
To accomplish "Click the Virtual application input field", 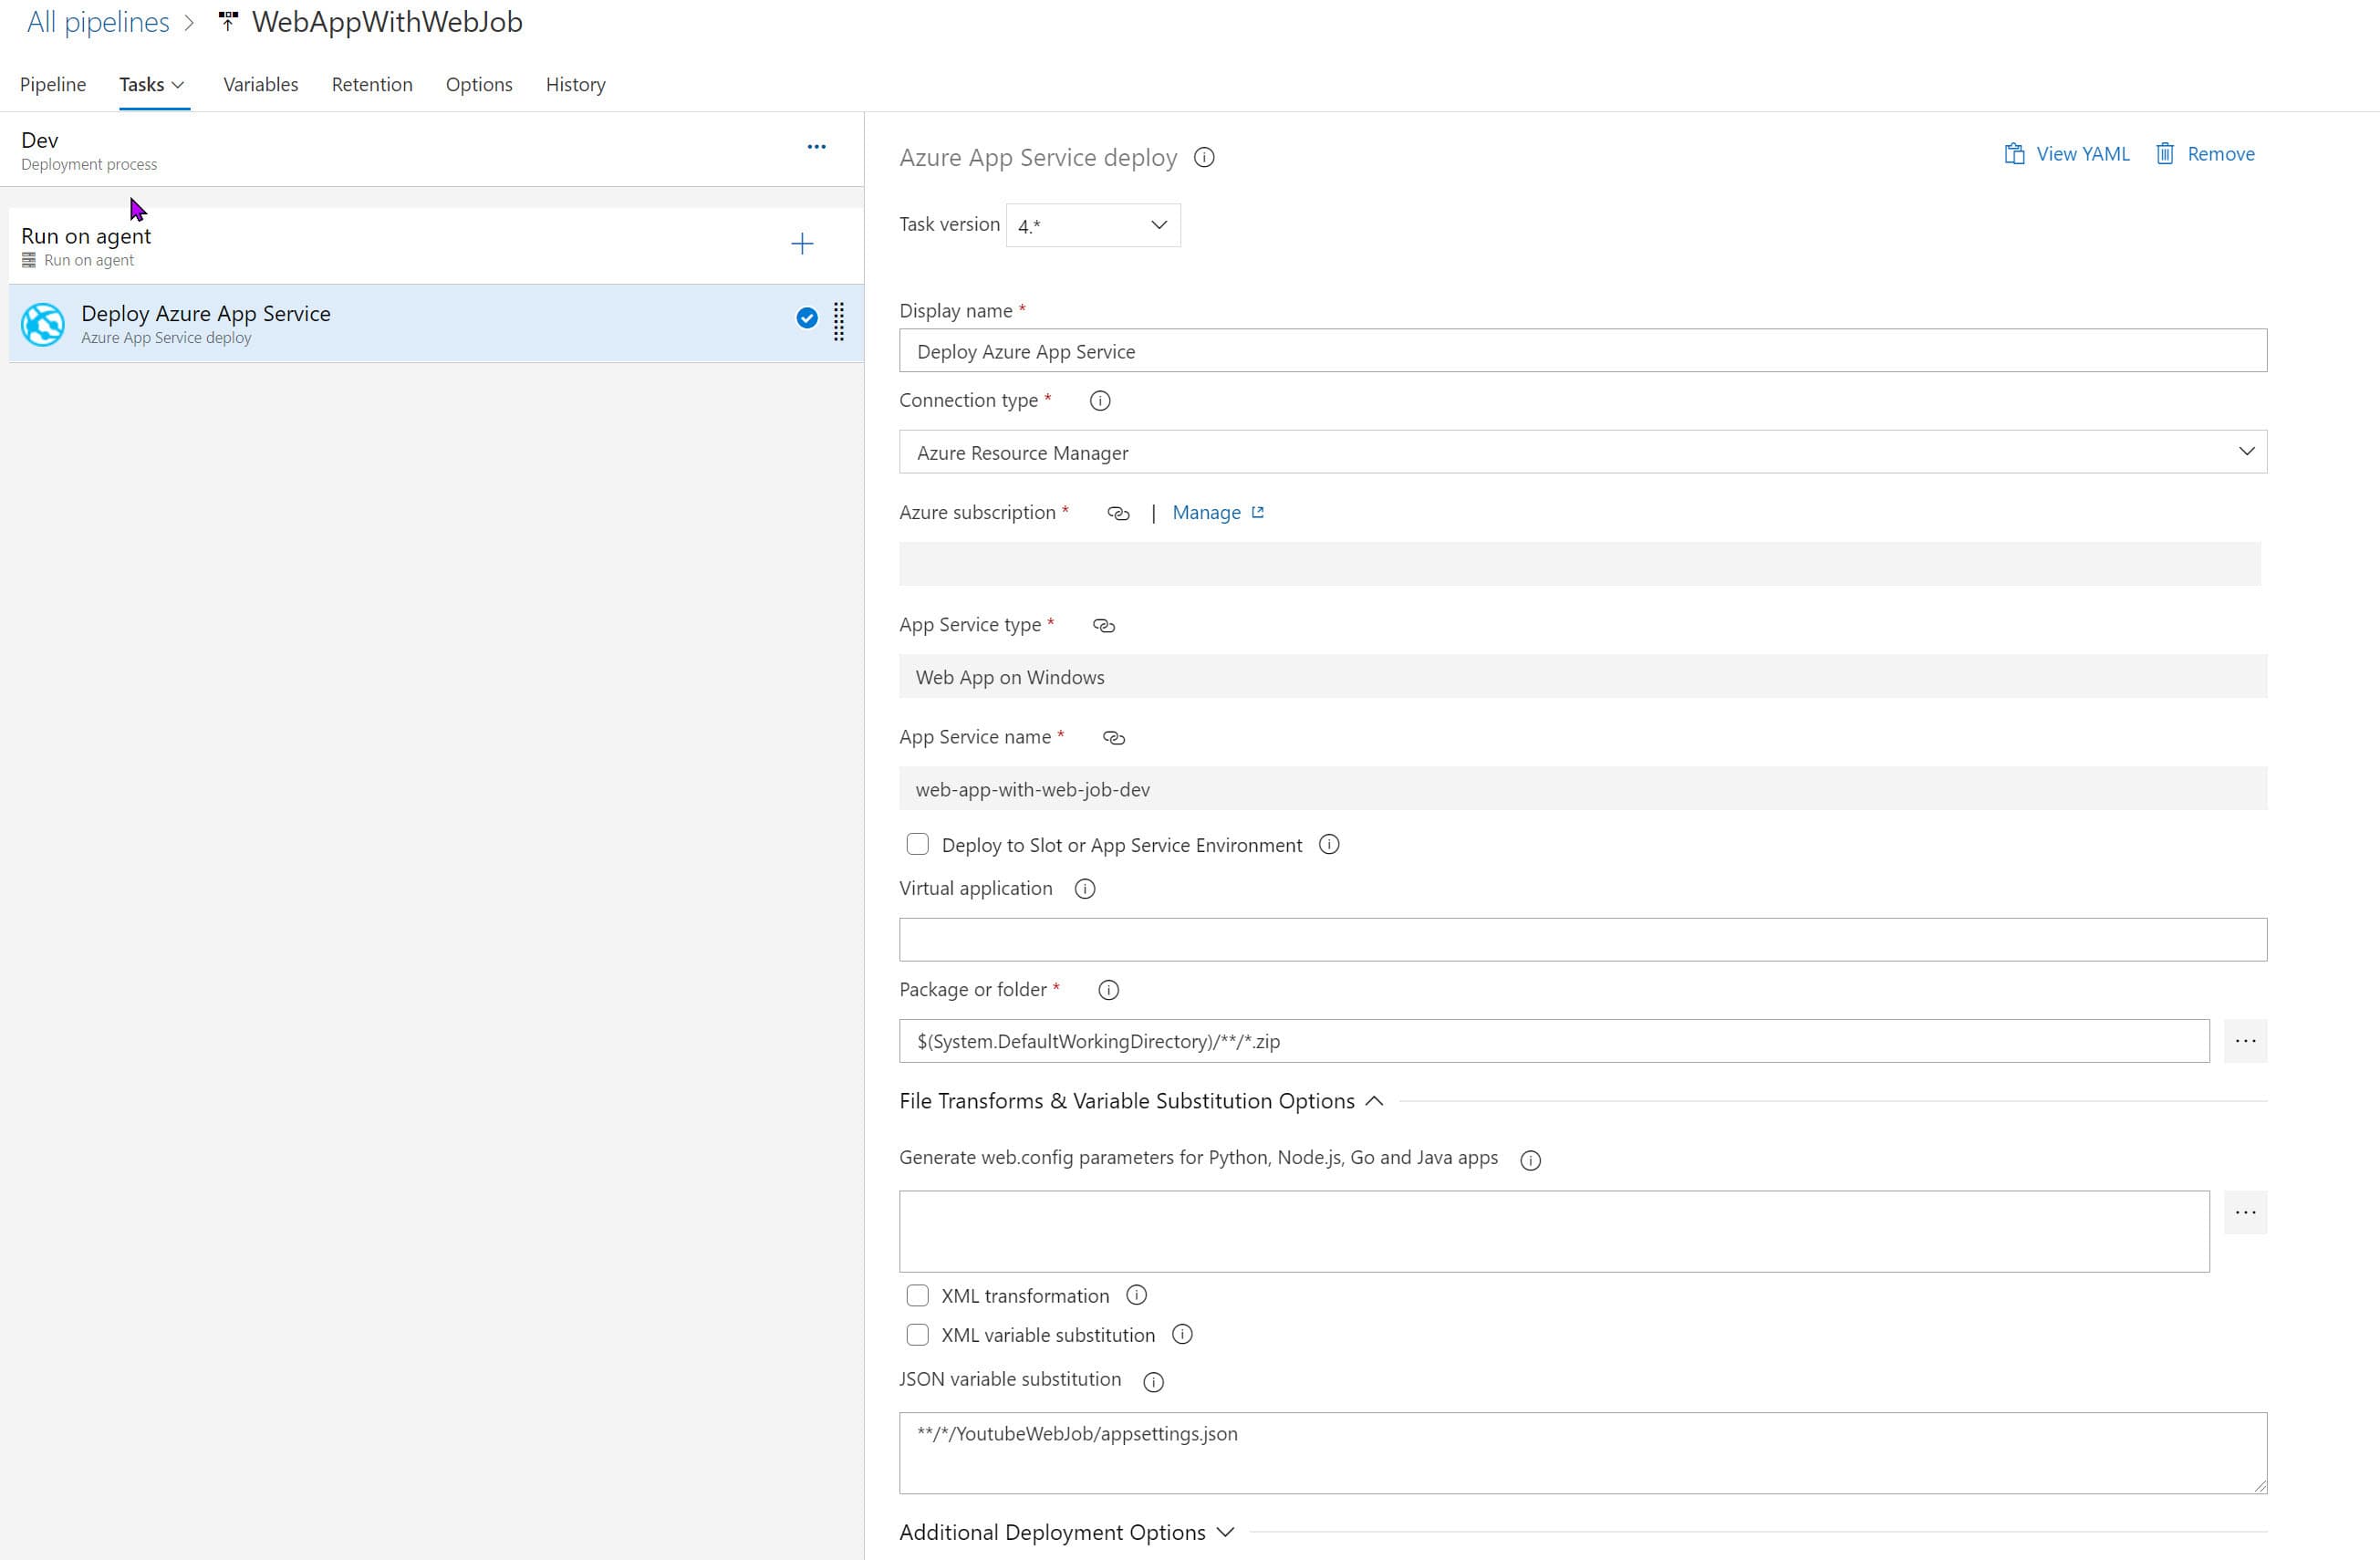I will [1582, 940].
